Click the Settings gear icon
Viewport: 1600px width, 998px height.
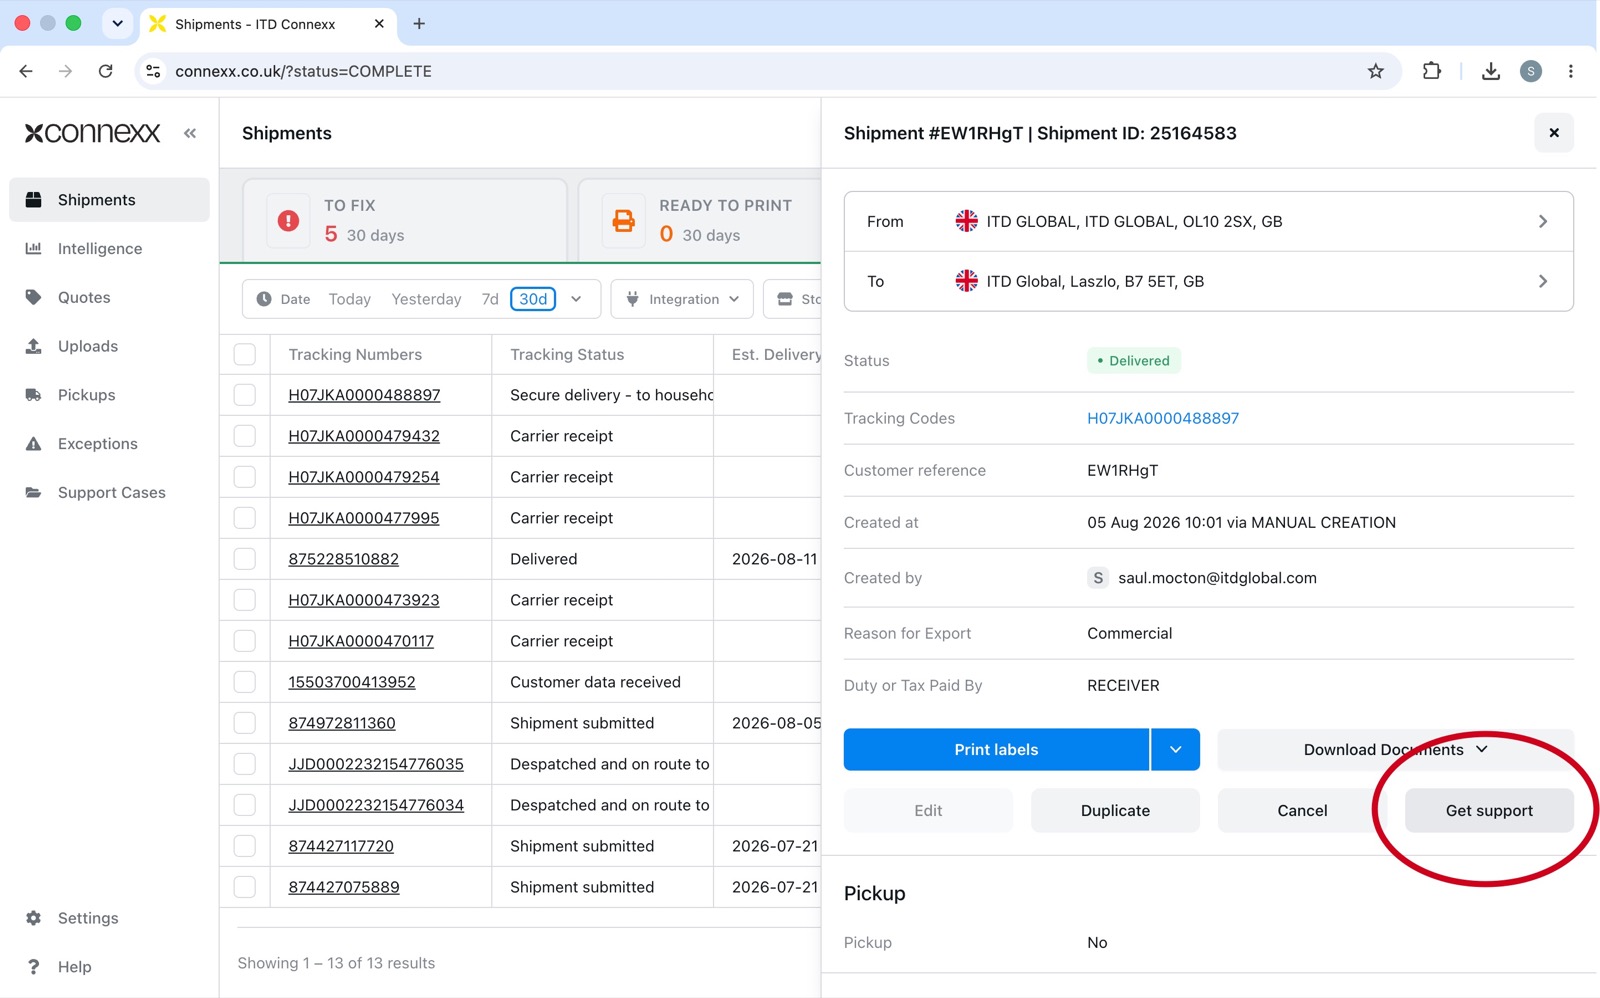coord(34,918)
